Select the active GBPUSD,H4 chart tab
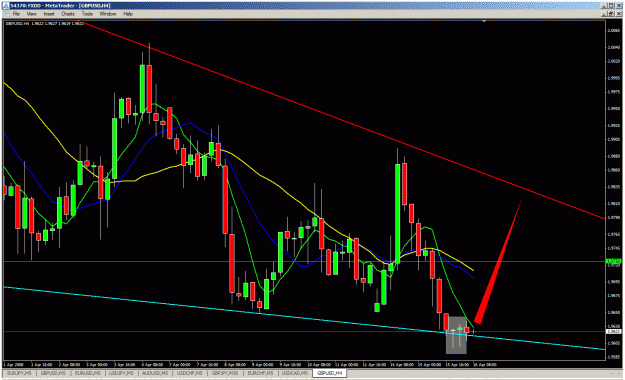 (330, 373)
